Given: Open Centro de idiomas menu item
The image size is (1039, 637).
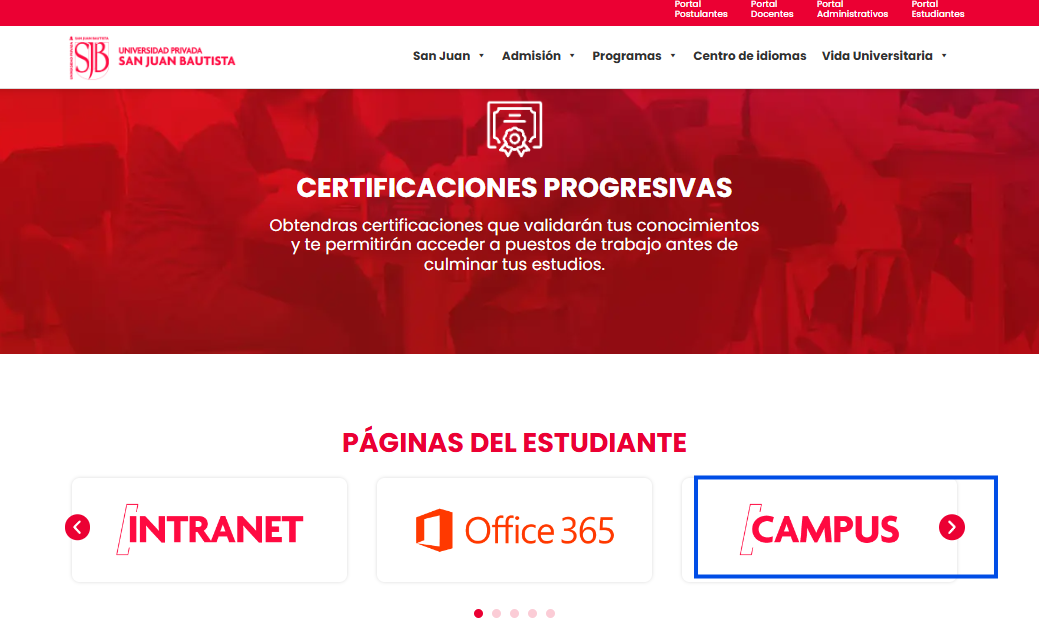Looking at the screenshot, I should tap(749, 56).
